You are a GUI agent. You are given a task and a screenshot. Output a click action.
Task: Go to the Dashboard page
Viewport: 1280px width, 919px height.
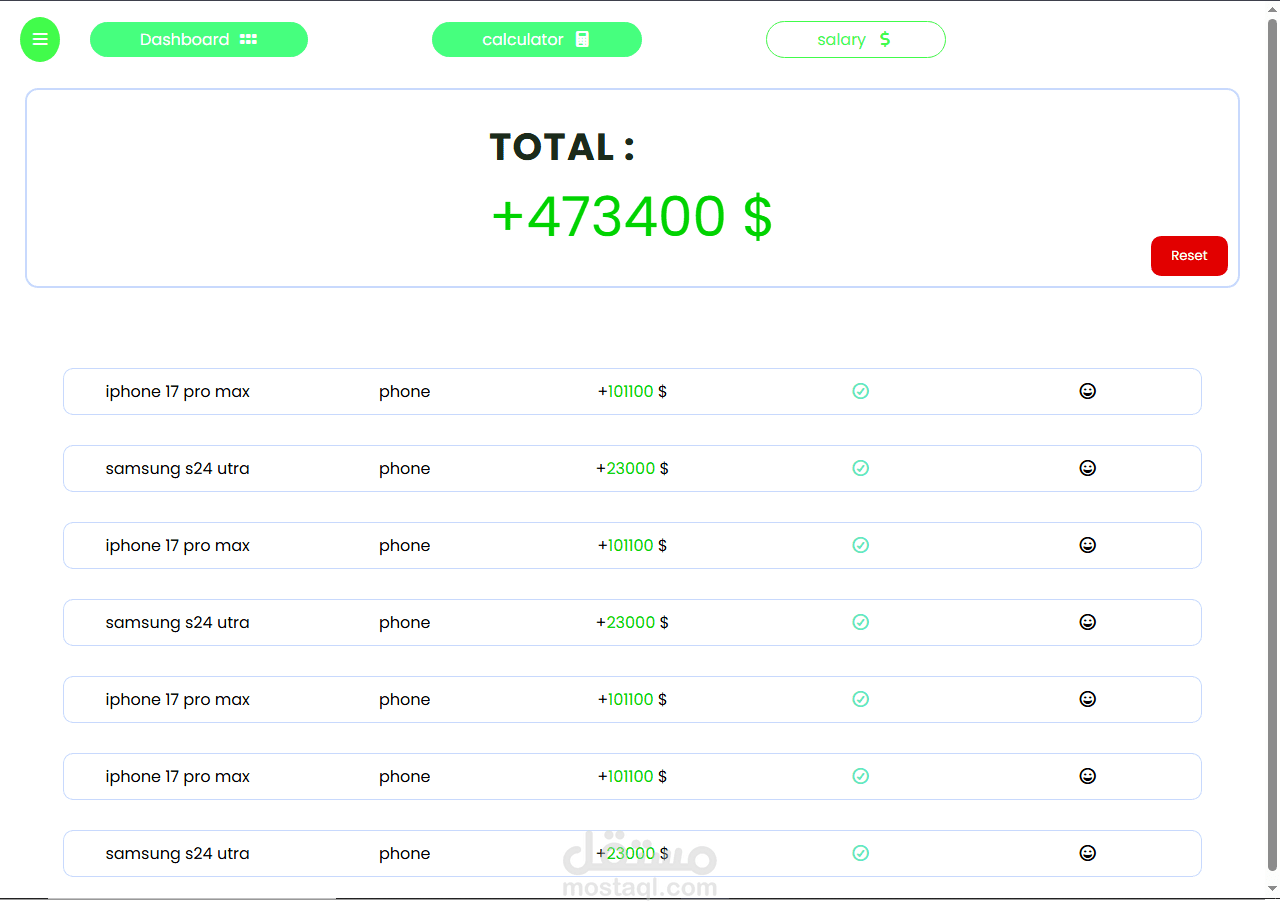coord(199,40)
